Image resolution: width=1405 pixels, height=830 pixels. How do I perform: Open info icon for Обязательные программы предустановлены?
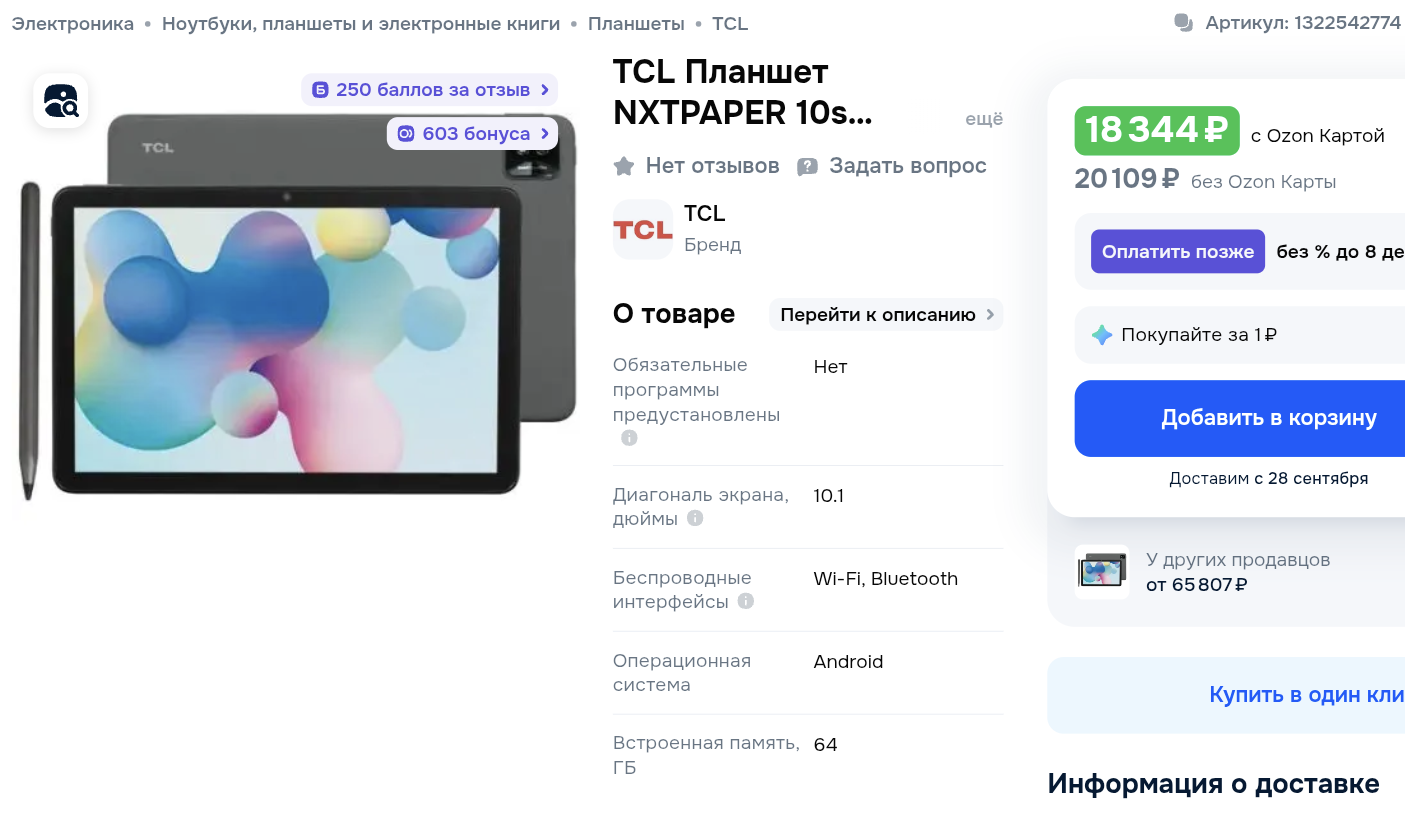click(x=629, y=438)
